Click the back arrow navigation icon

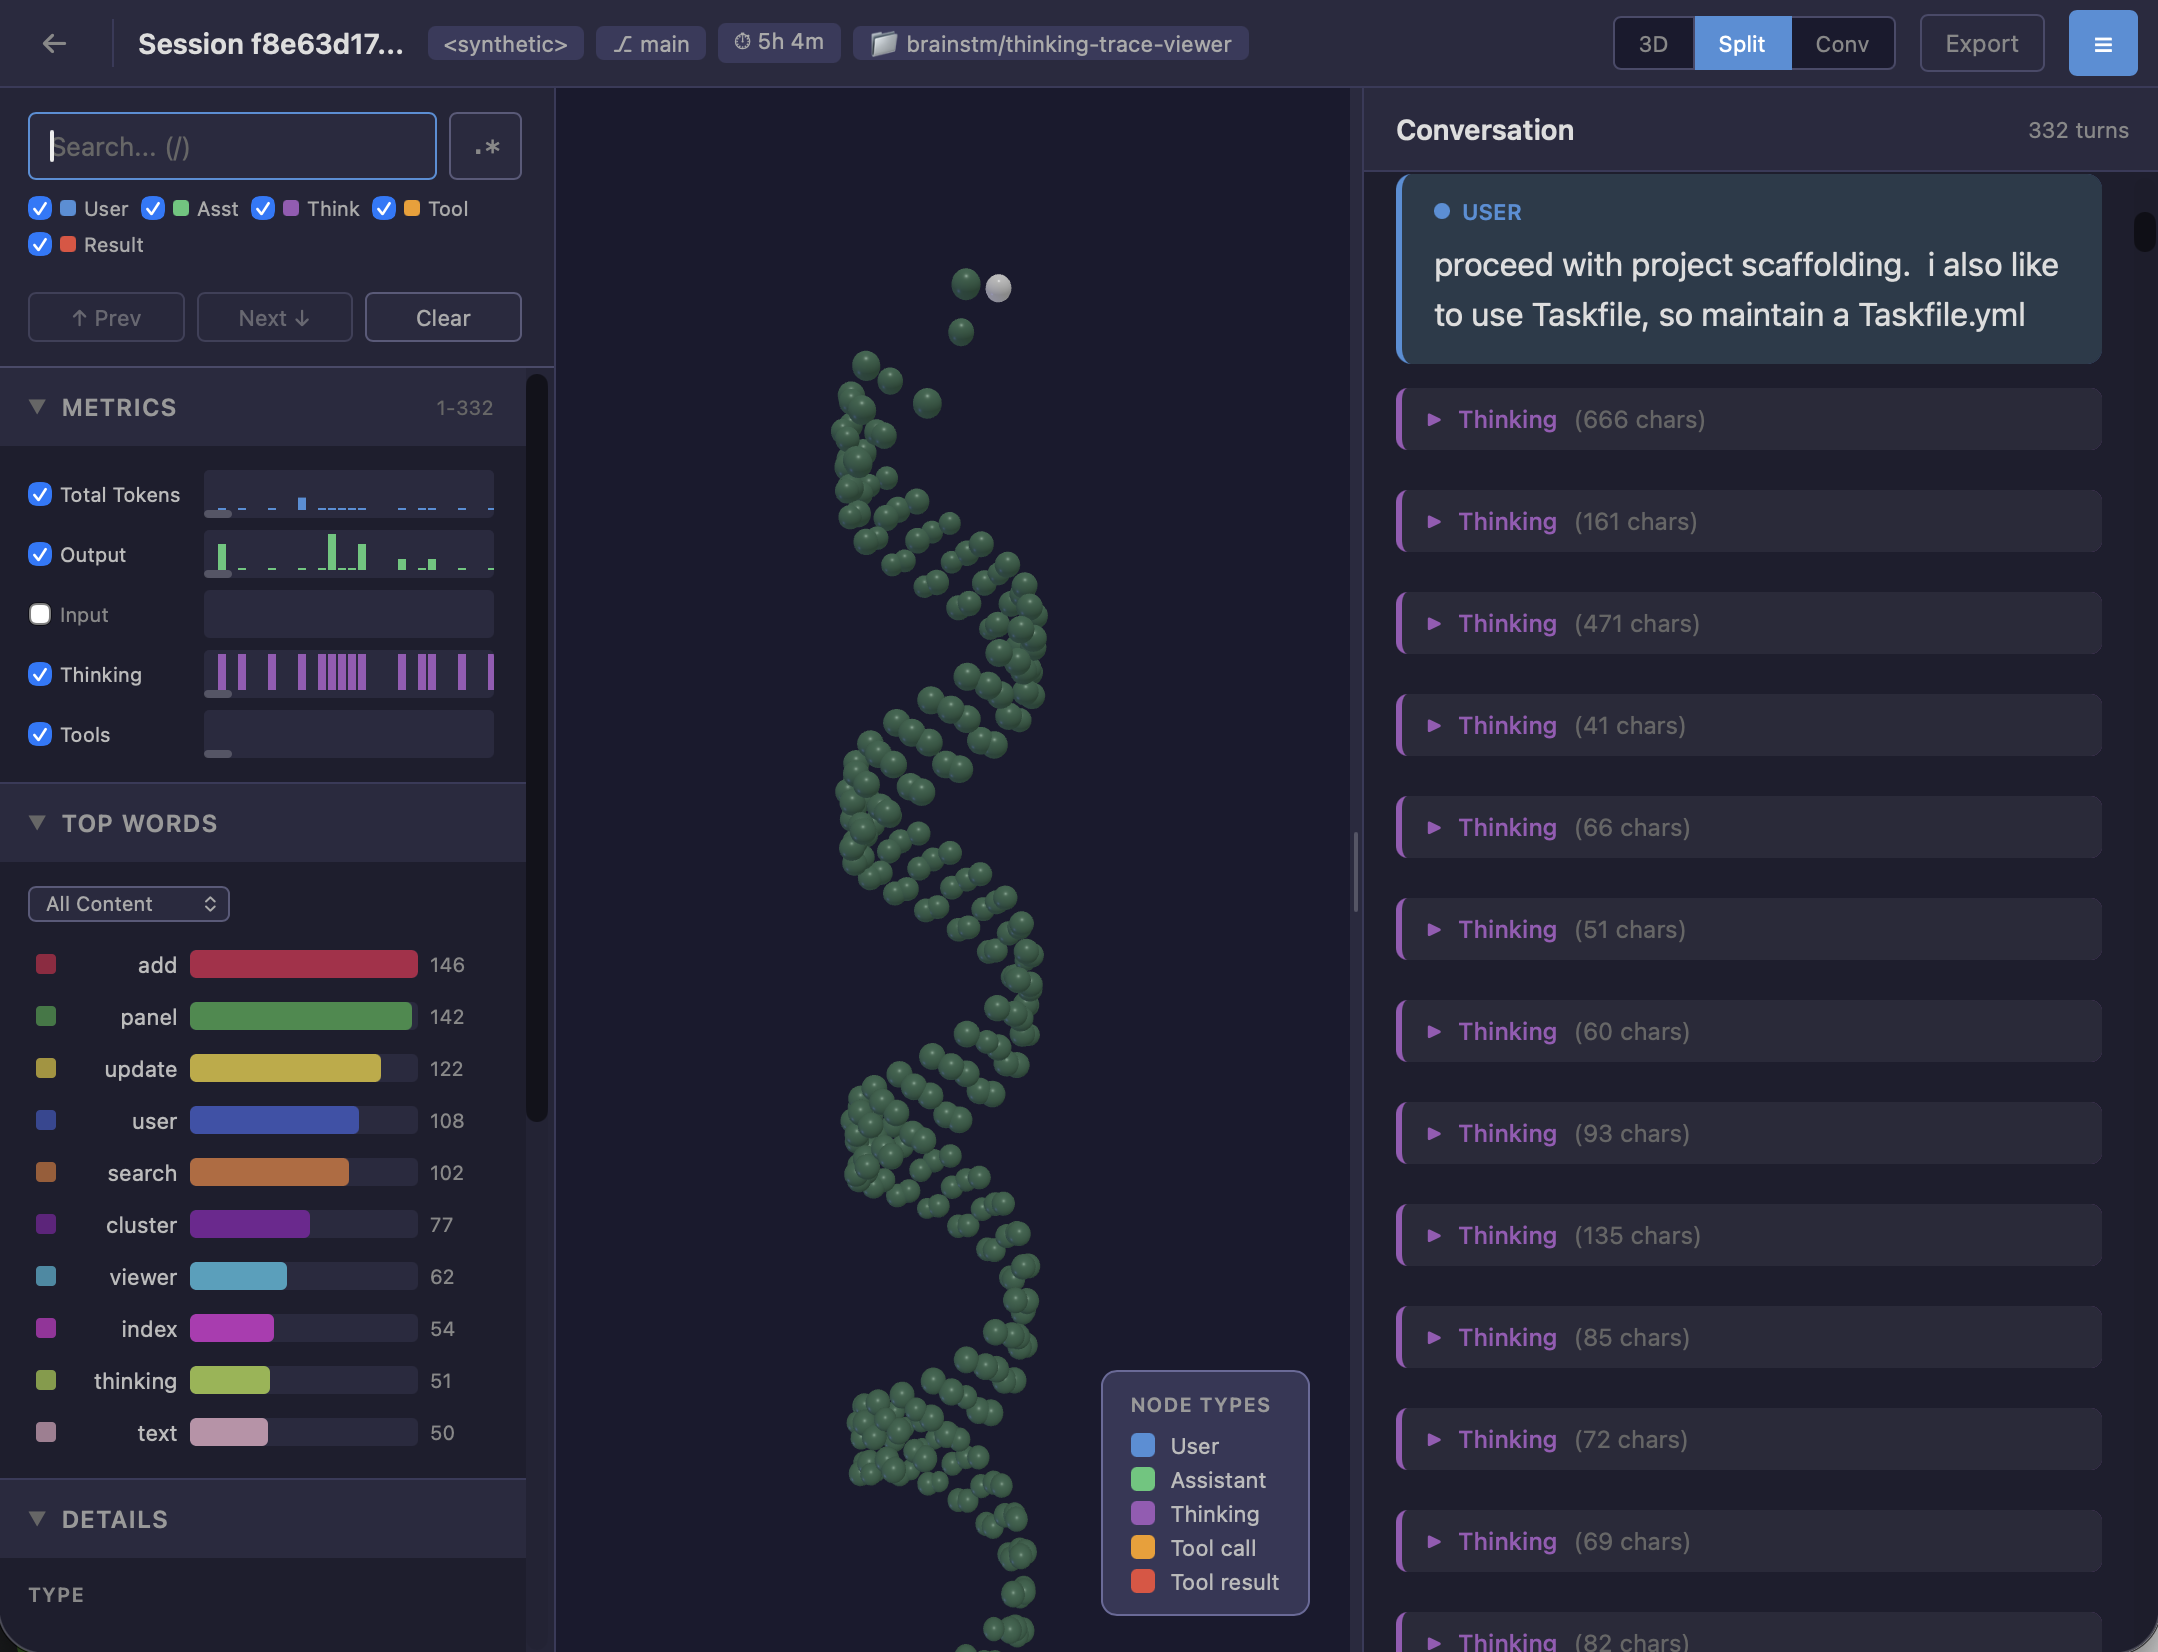tap(55, 43)
